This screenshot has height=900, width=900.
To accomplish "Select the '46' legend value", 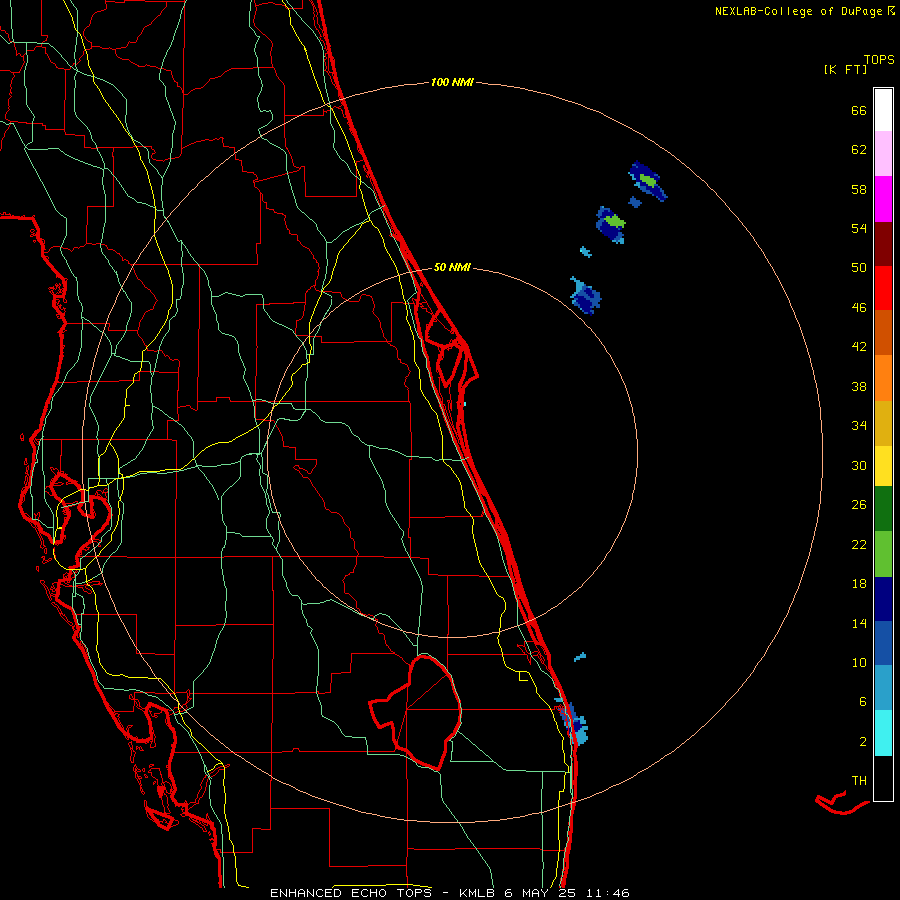I will [x=859, y=308].
